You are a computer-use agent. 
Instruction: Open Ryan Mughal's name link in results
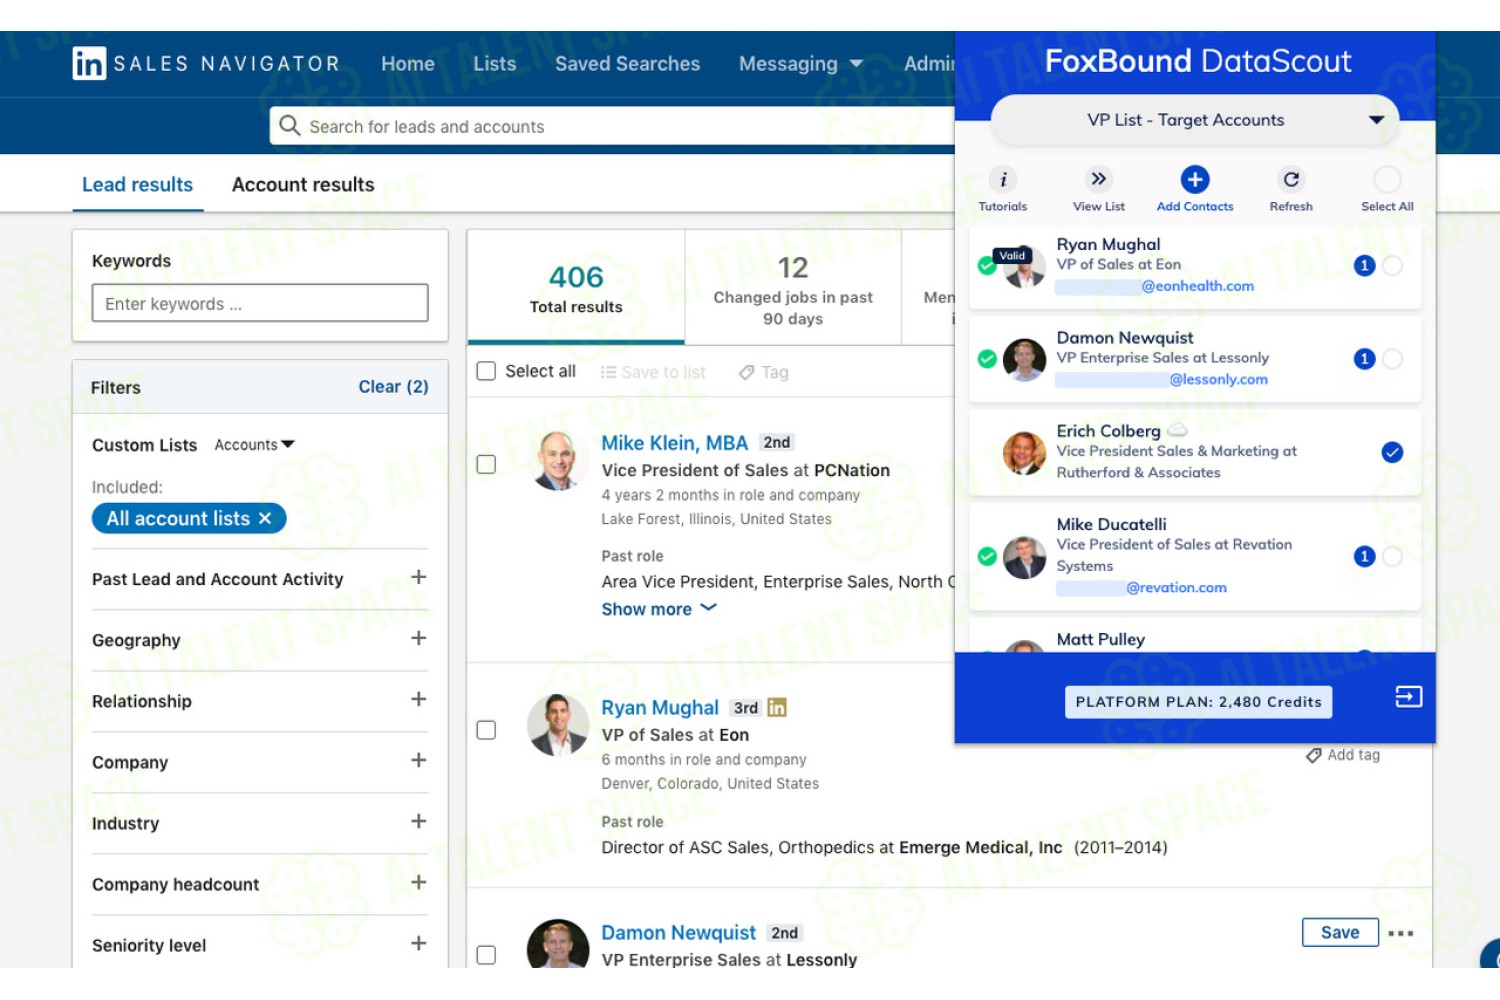pos(659,708)
